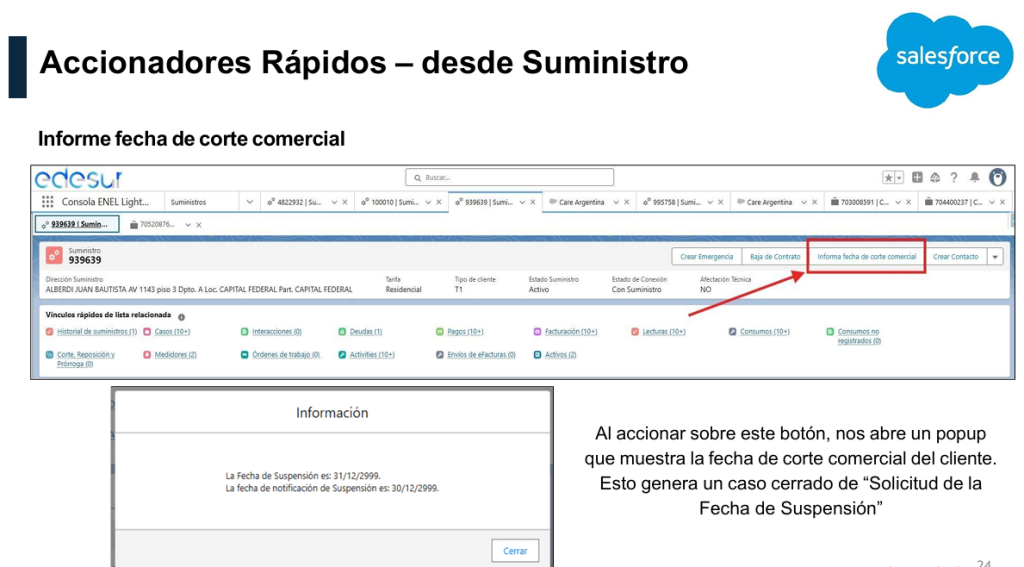
Task: Click the Favorites star icon
Action: pyautogui.click(x=888, y=178)
